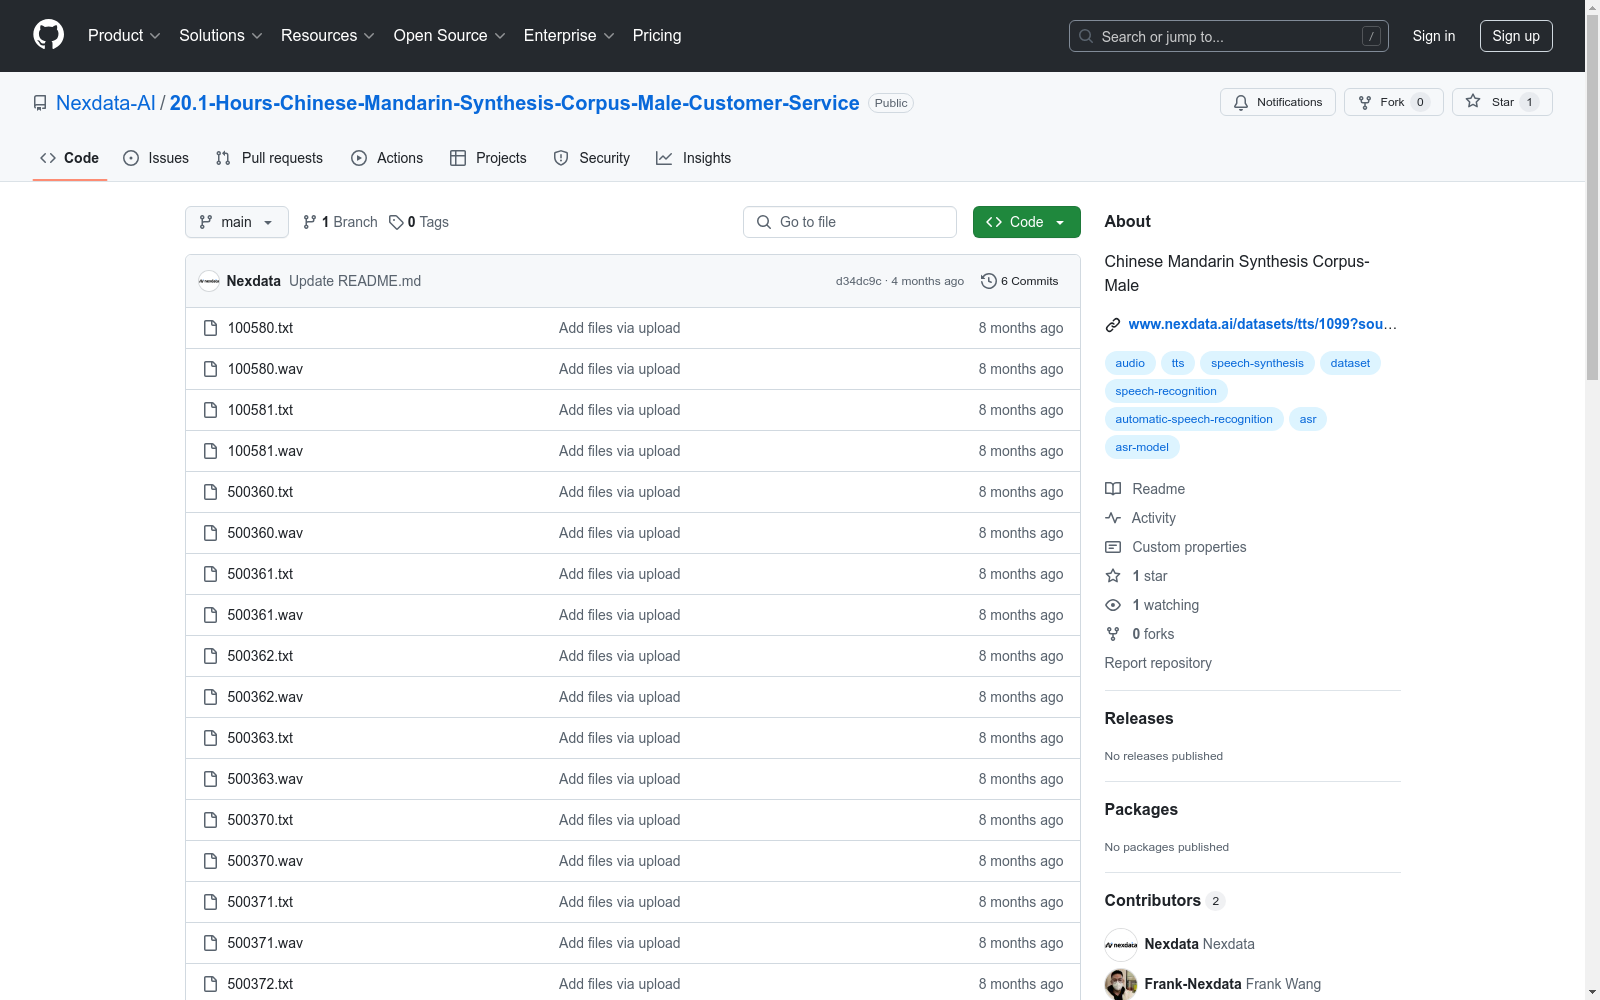
Task: Click the fork icon next to 0 forks
Action: tap(1113, 634)
